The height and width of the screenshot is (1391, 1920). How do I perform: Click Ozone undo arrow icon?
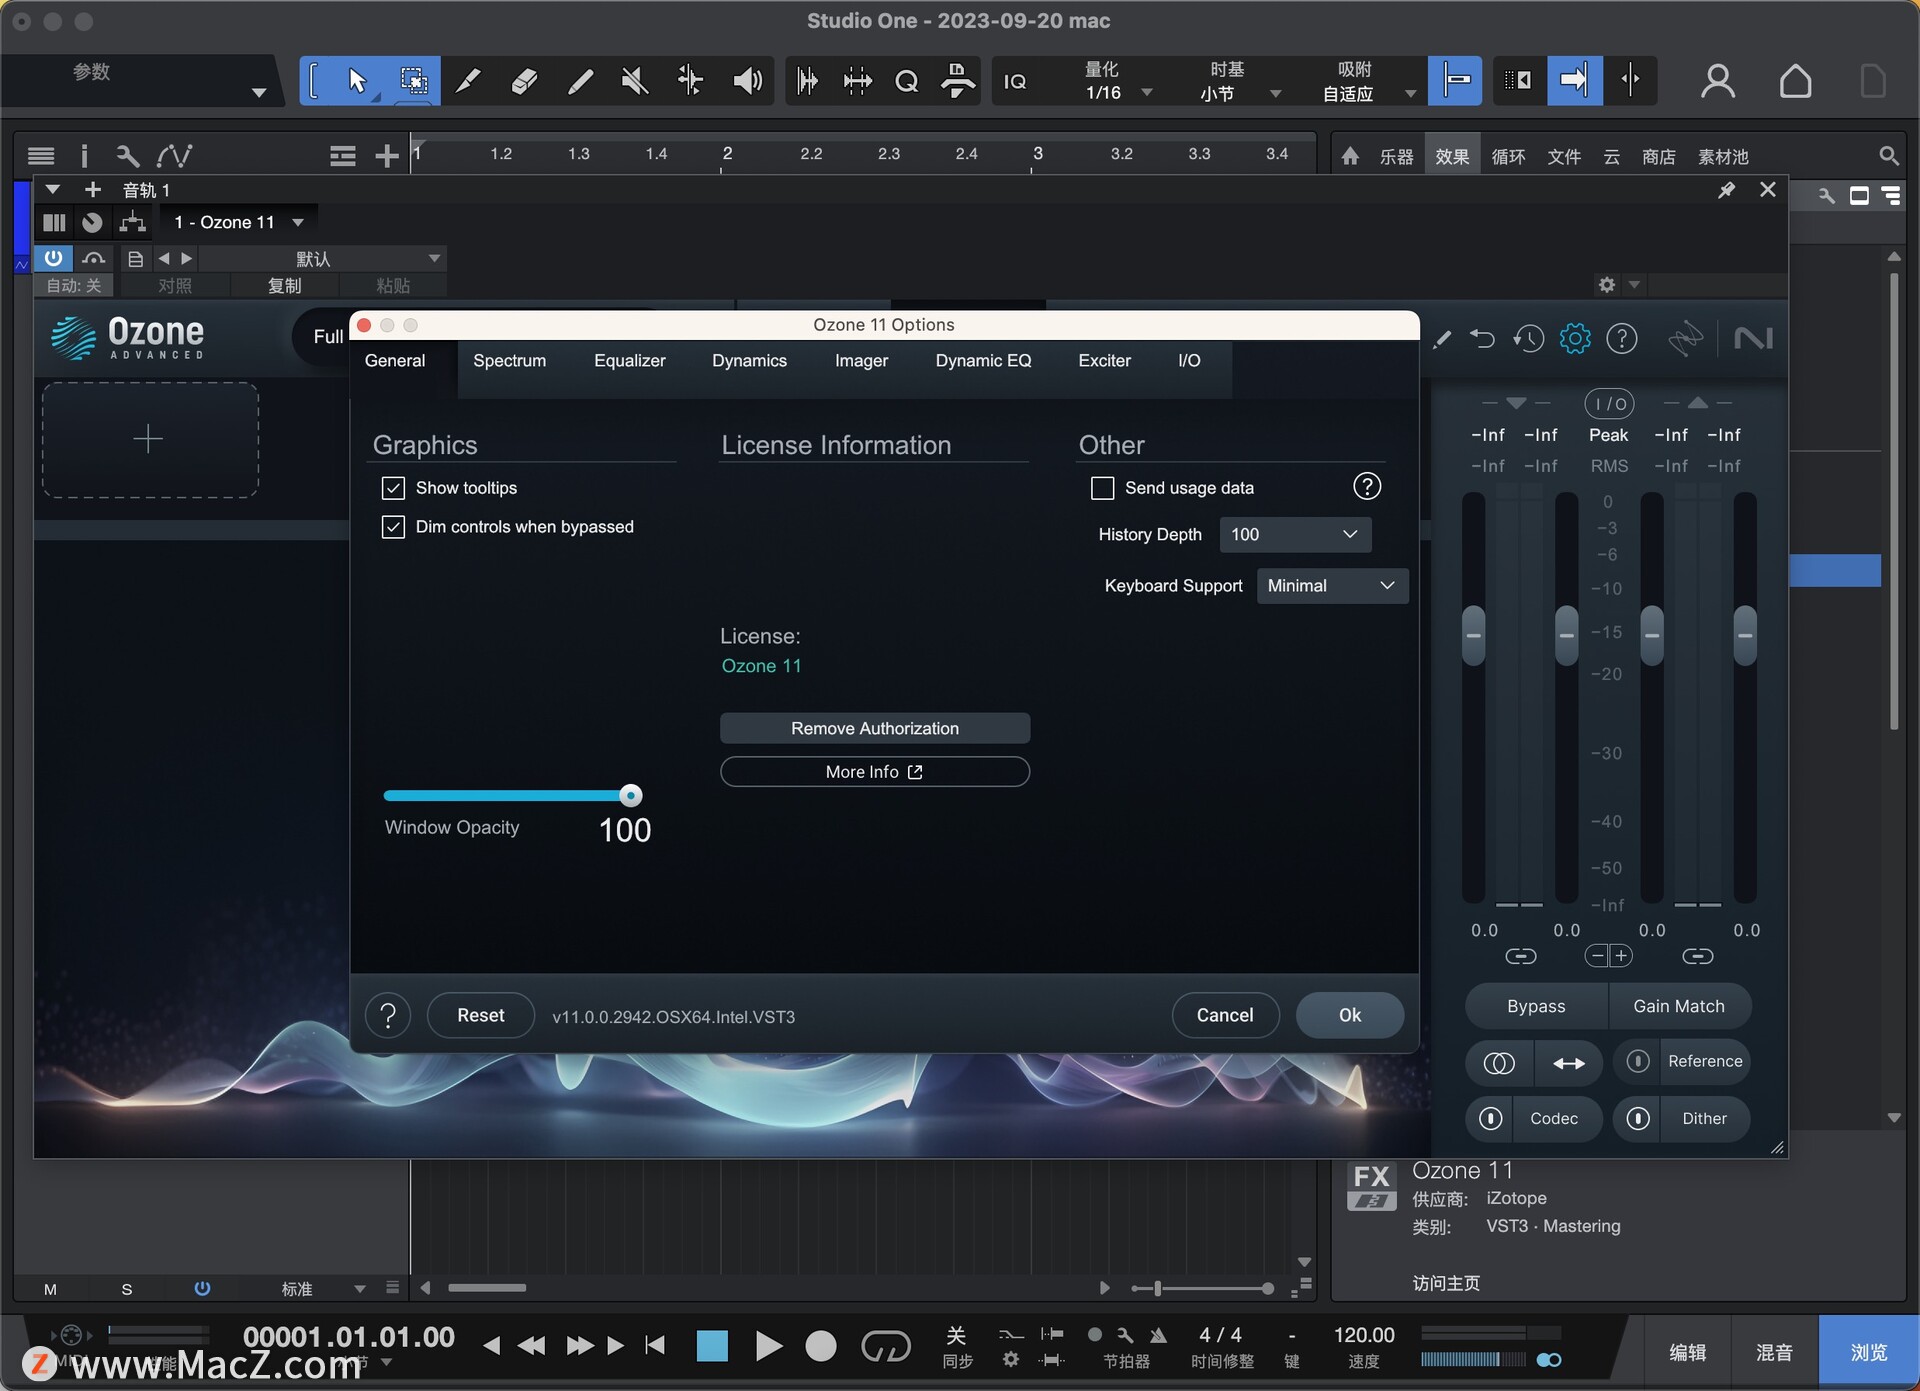(1482, 339)
